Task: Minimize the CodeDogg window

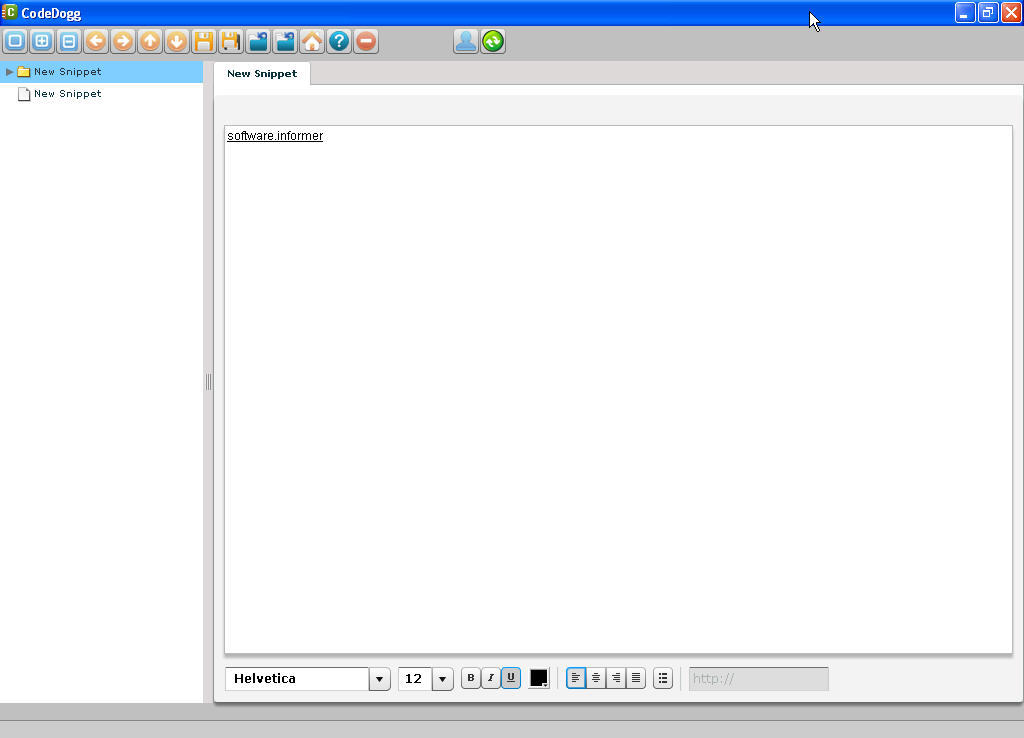Action: pyautogui.click(x=965, y=12)
